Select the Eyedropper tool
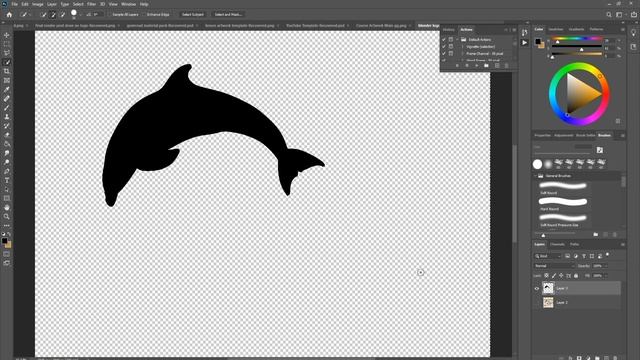This screenshot has width=640, height=360. click(x=7, y=89)
